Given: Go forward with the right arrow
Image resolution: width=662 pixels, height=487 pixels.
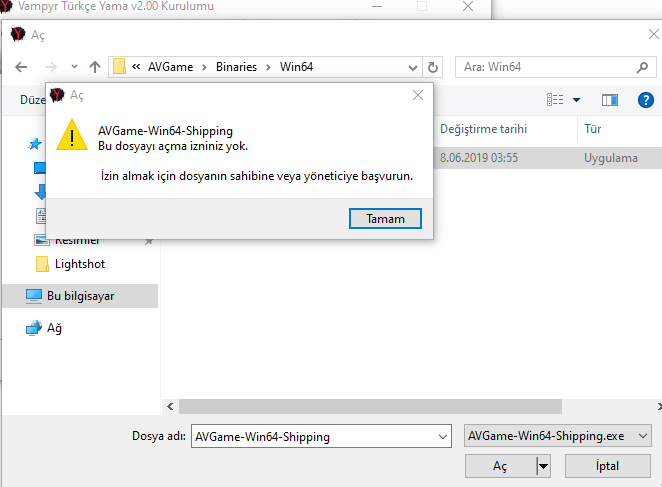Looking at the screenshot, I should tap(51, 67).
